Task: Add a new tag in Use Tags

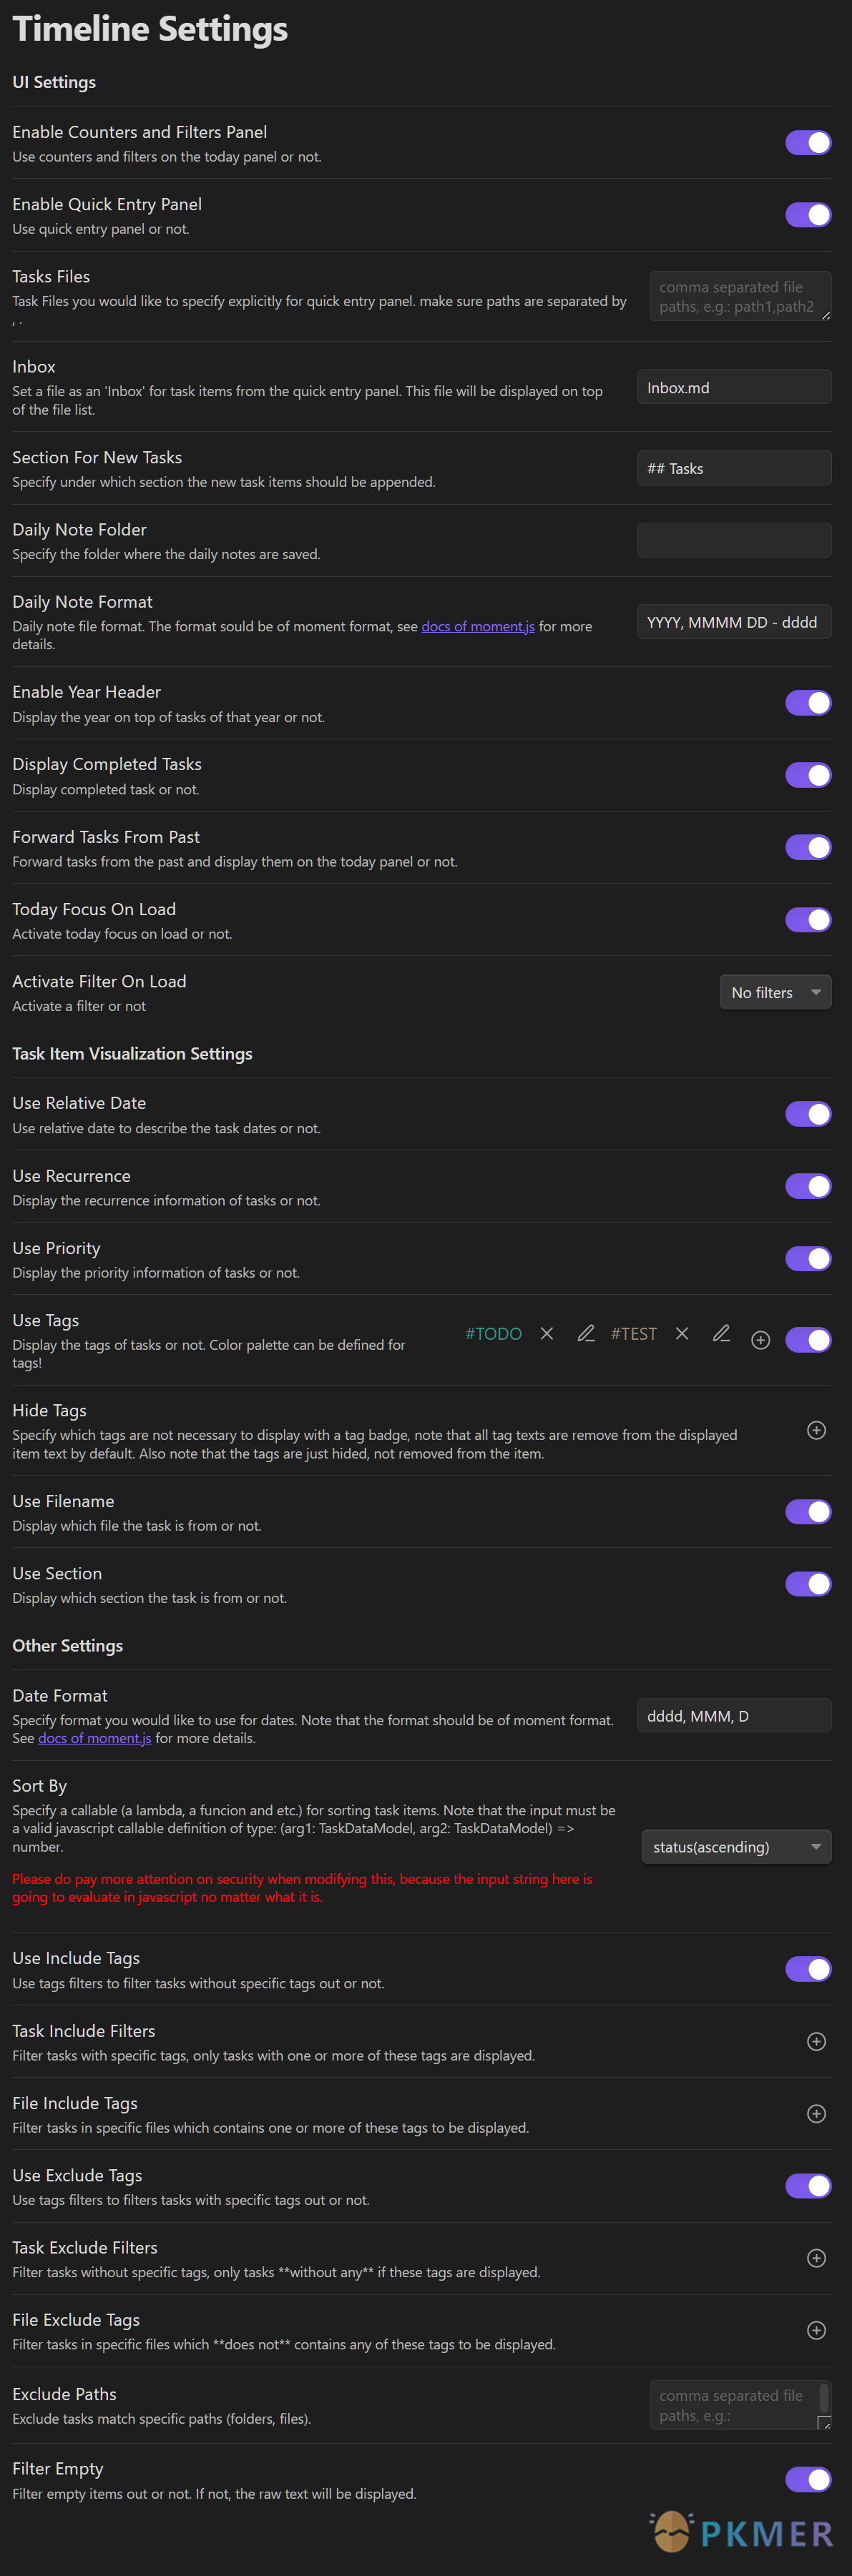Action: pos(760,1340)
